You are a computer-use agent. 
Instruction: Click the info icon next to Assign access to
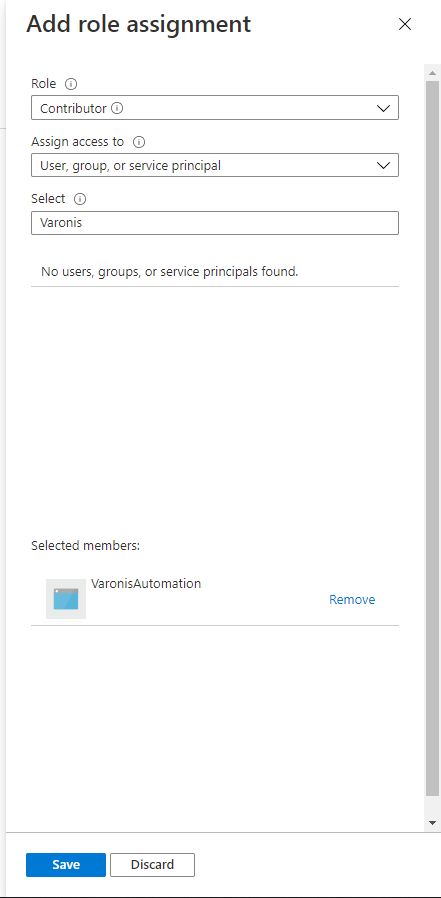tap(139, 141)
